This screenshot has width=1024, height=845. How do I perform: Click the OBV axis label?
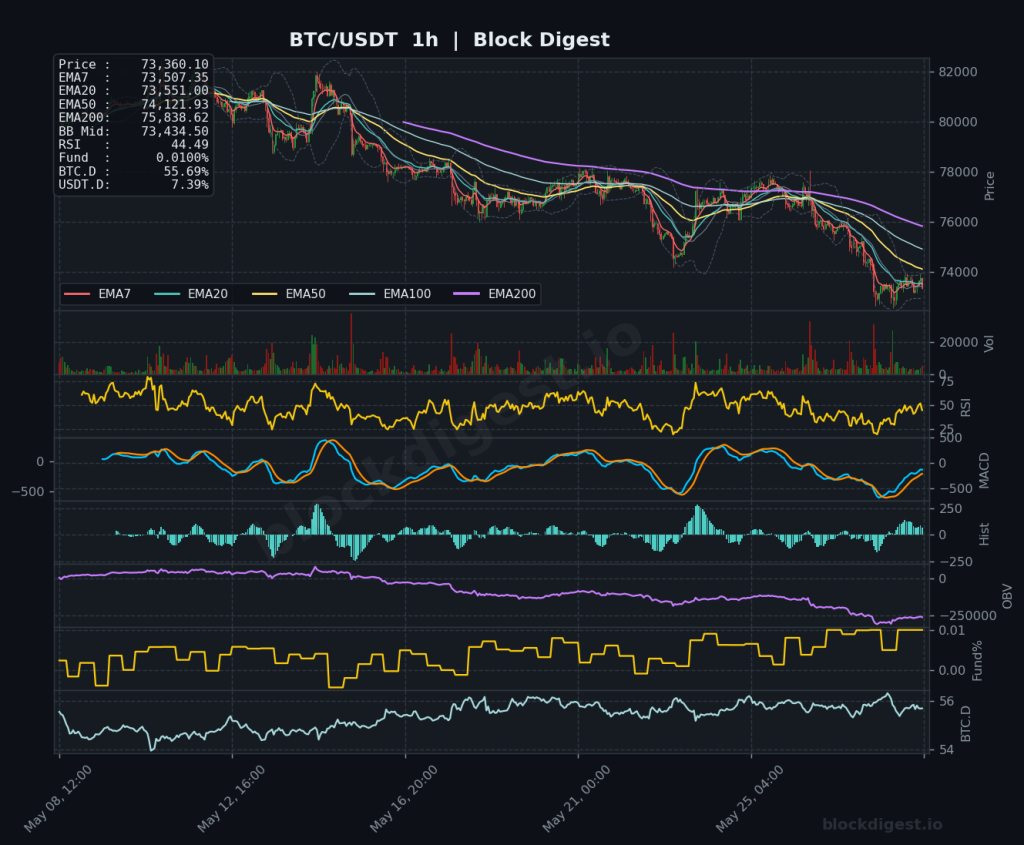[1007, 596]
